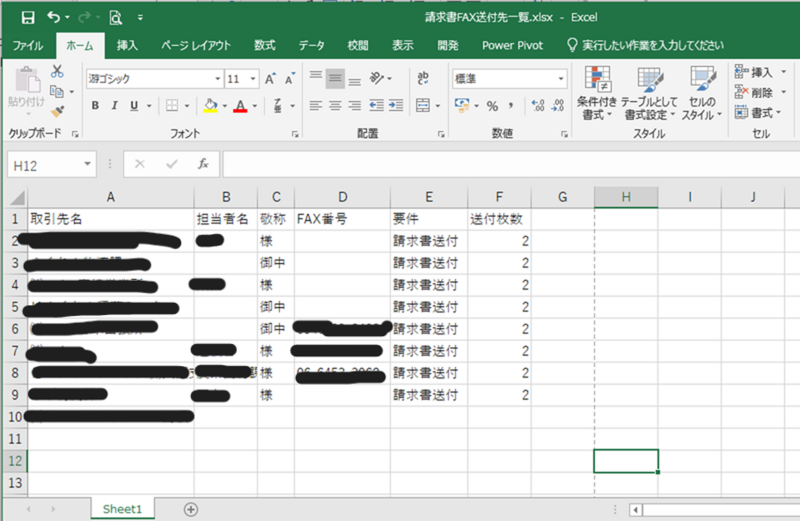Screen dimensions: 800x521
Task: Increase the indent
Action: point(396,106)
